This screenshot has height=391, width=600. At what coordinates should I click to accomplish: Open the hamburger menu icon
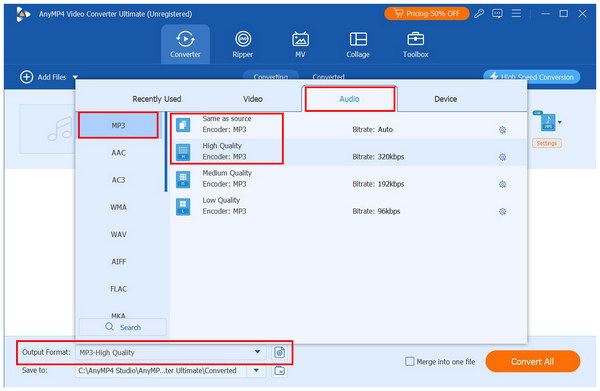point(516,14)
